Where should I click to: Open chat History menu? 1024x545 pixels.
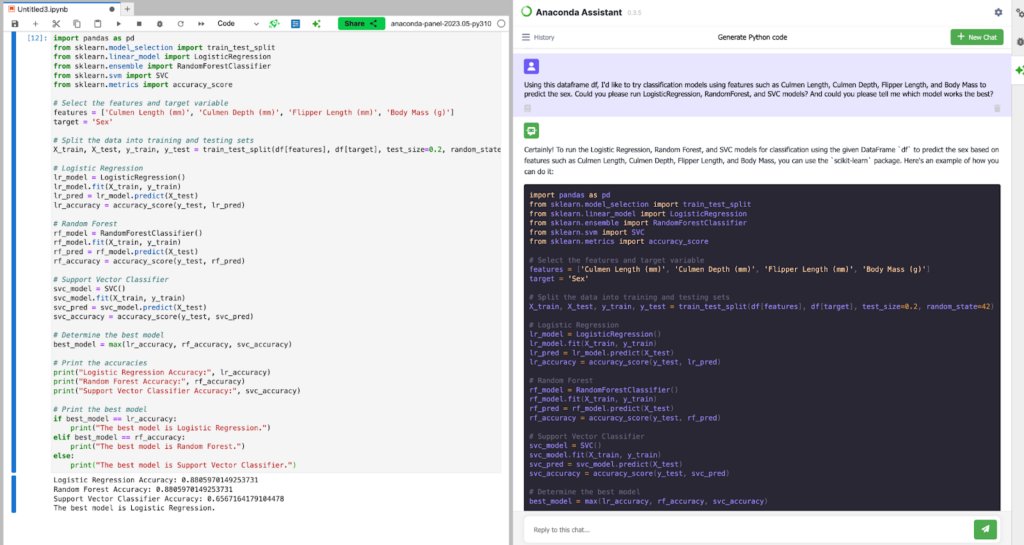tap(538, 37)
